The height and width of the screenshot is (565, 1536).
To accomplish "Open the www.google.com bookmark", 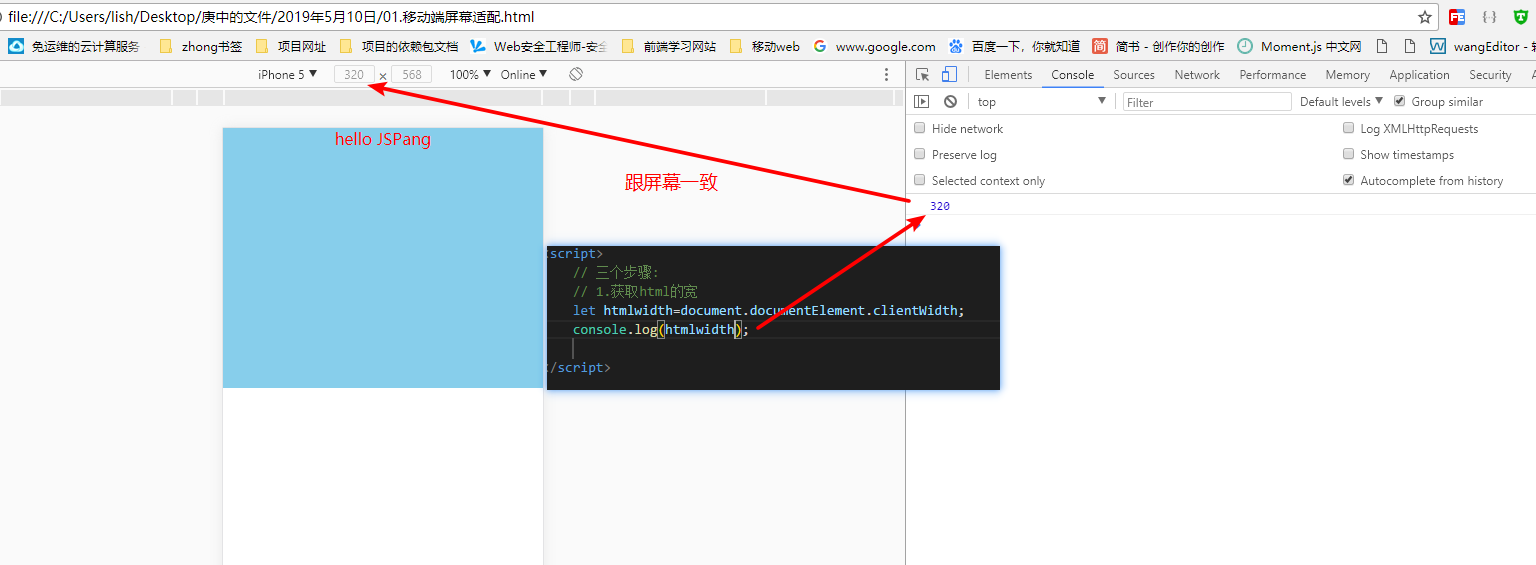I will [x=874, y=46].
